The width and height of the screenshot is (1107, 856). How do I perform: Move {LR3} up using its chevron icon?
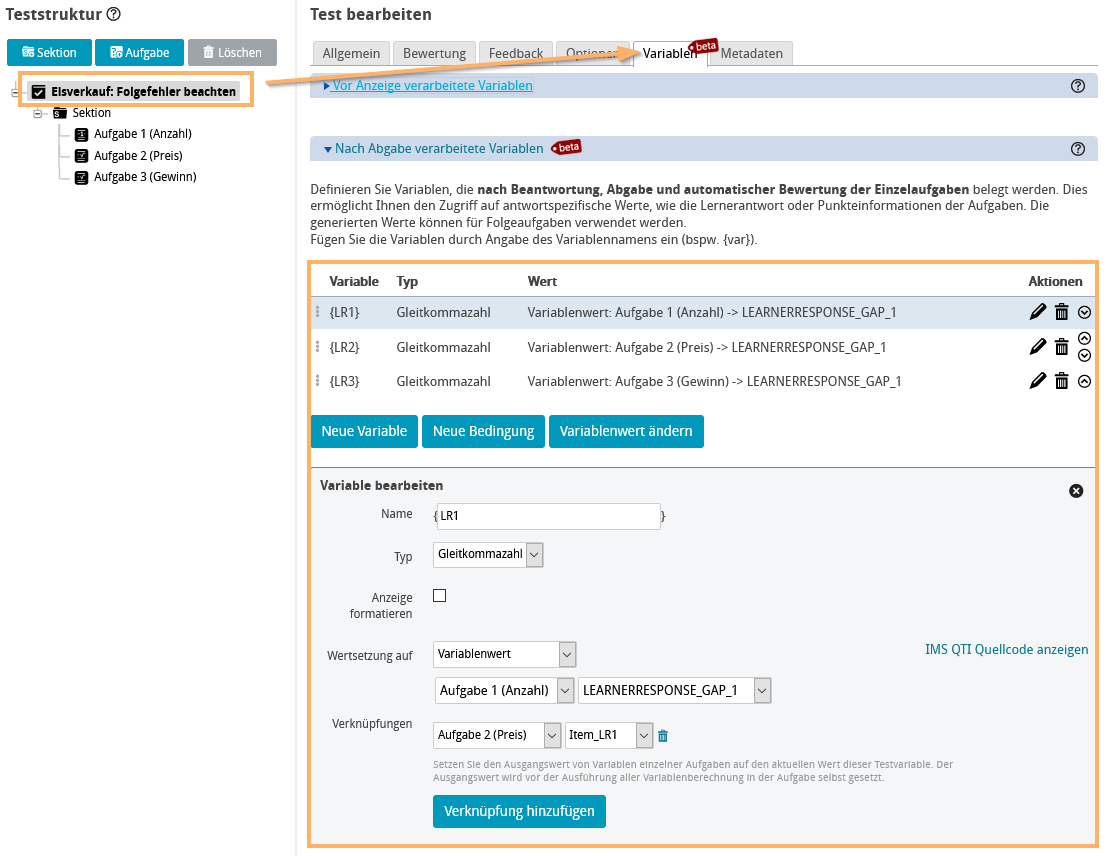1084,381
